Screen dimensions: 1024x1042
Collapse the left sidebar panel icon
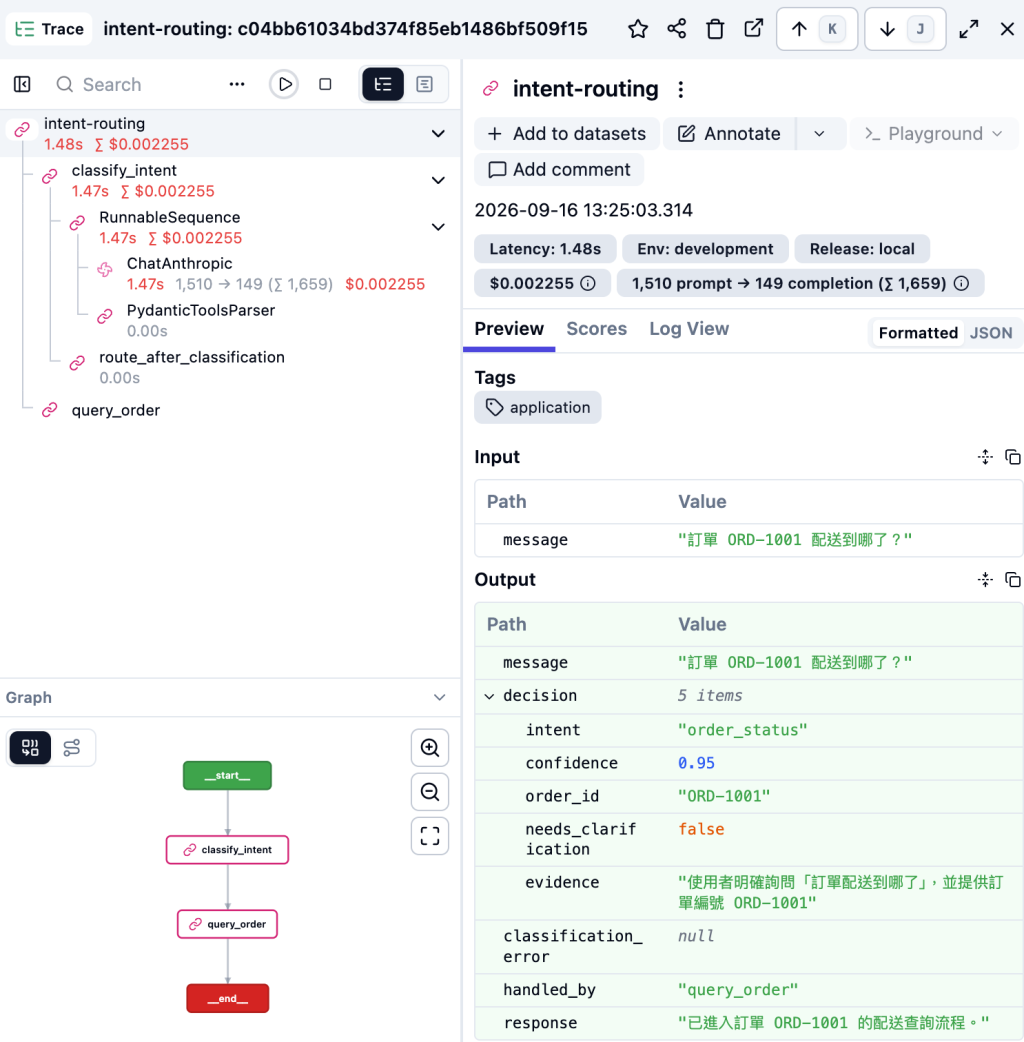(x=22, y=84)
